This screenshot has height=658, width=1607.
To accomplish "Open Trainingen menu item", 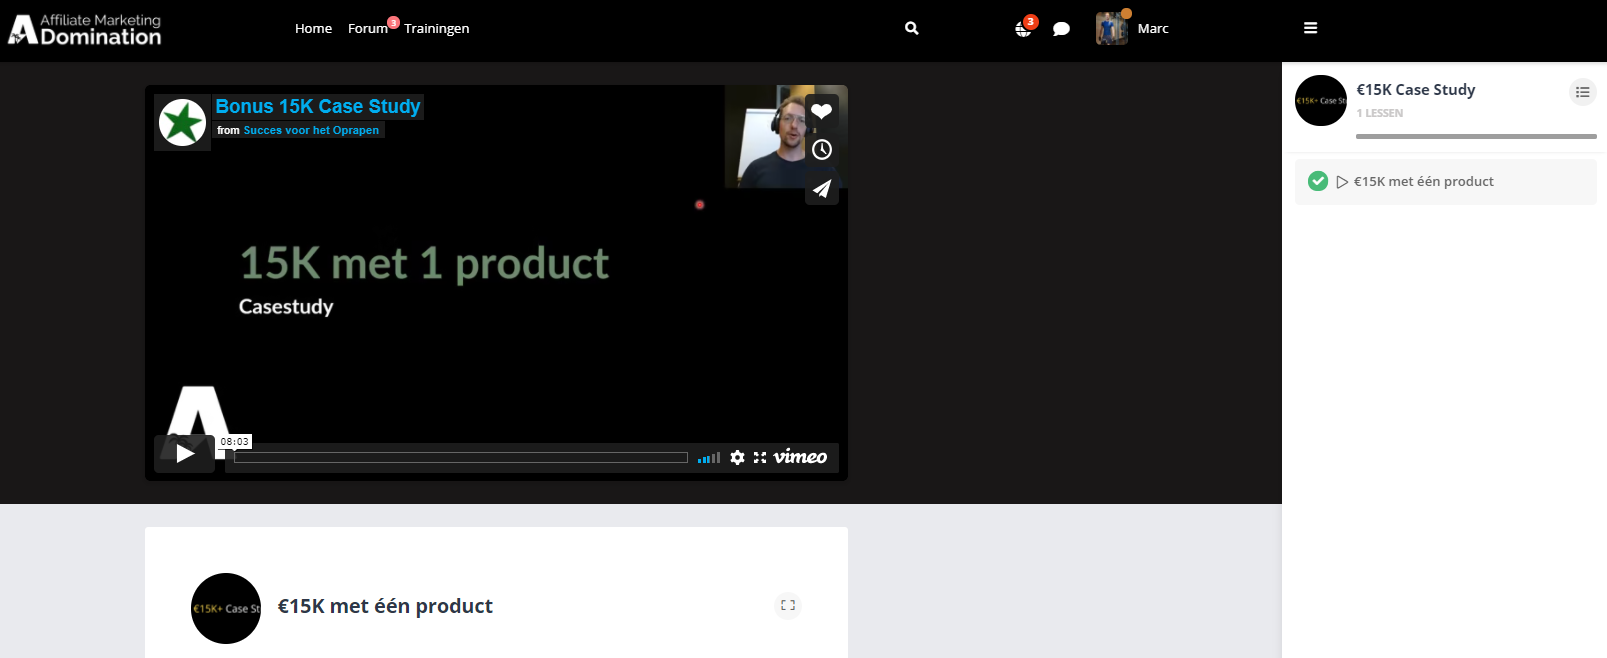I will point(436,28).
